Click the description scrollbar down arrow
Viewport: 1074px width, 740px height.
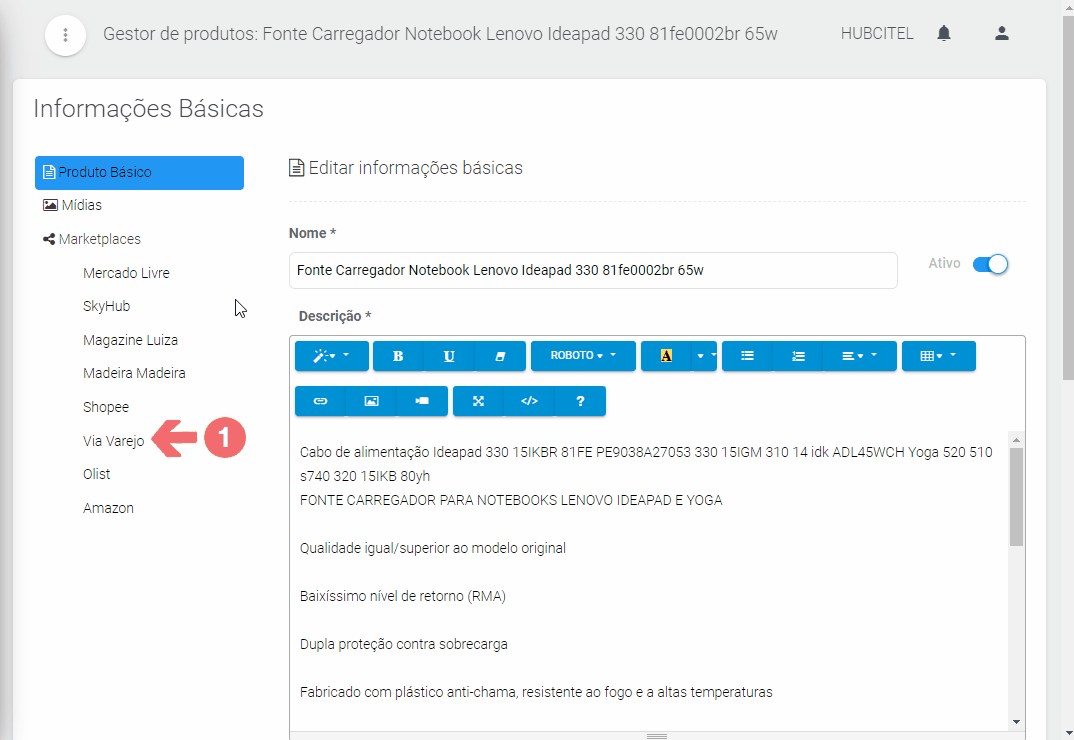(1016, 722)
